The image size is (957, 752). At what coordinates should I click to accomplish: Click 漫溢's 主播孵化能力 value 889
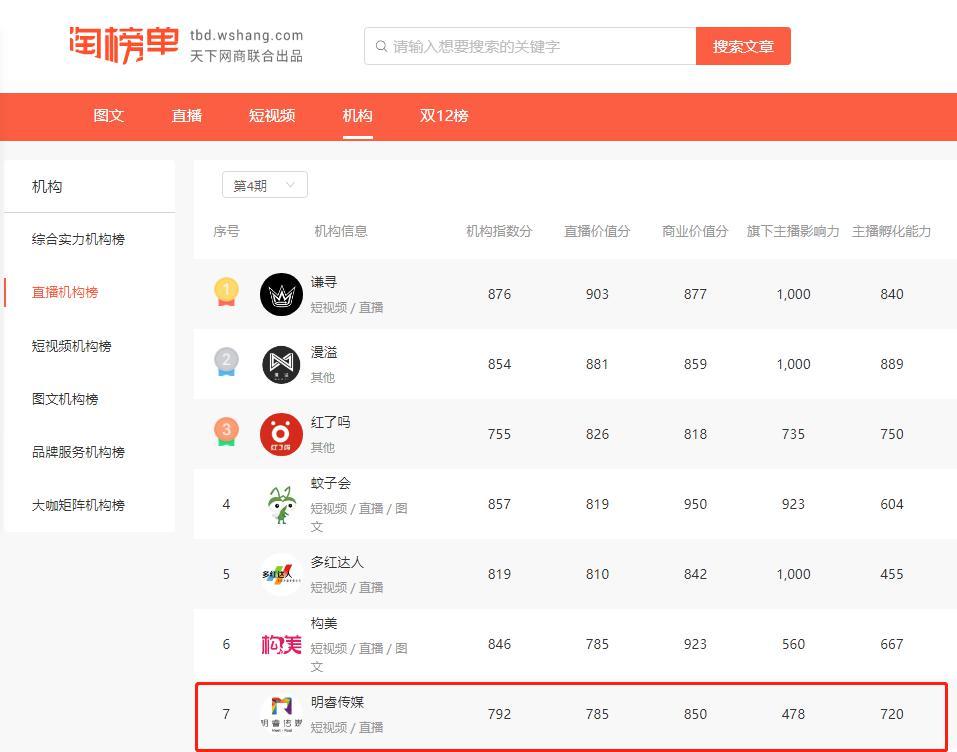click(x=892, y=364)
